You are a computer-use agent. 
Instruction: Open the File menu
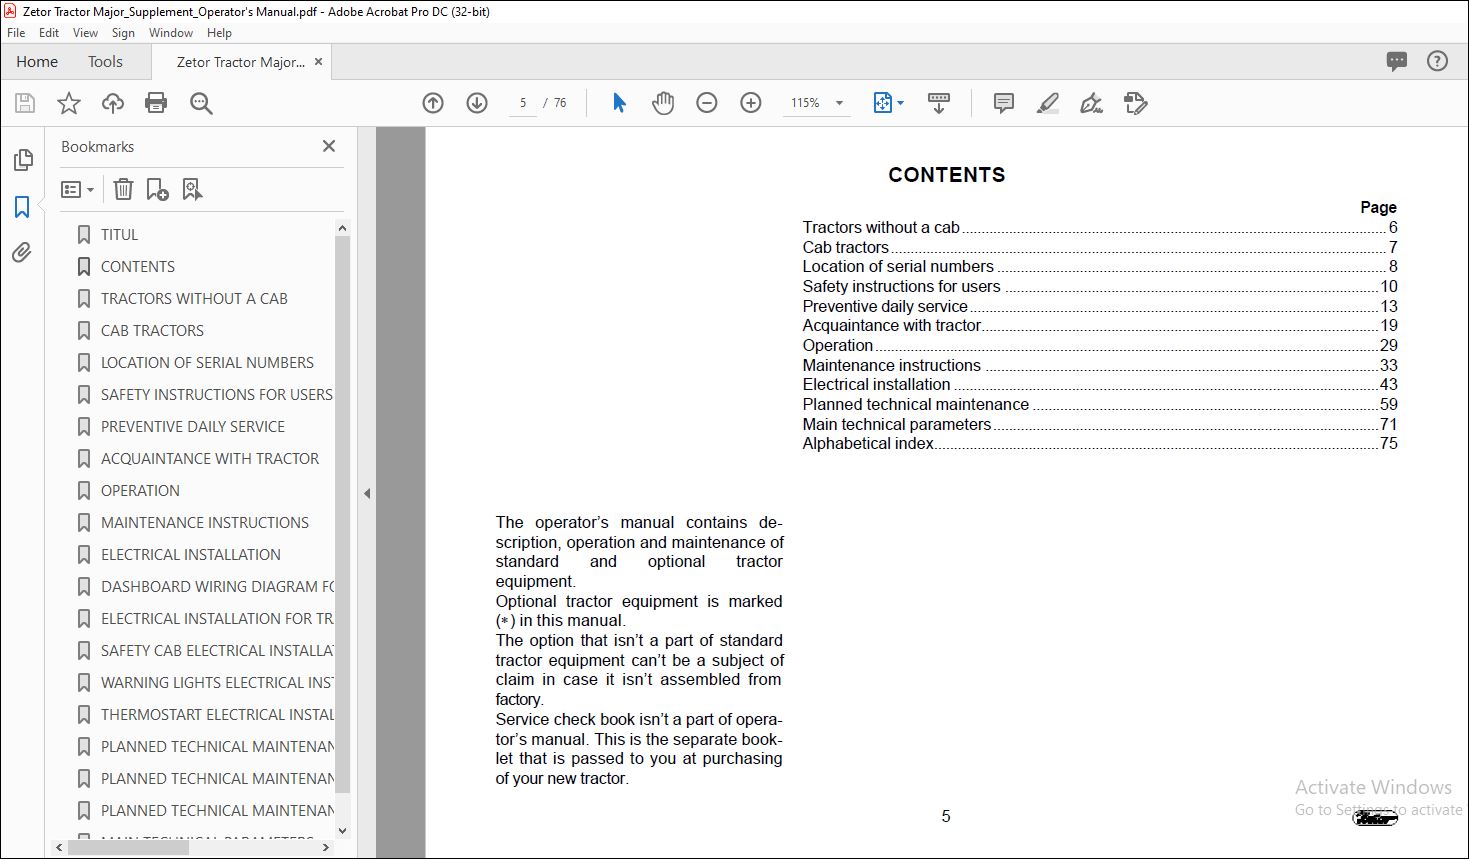pyautogui.click(x=16, y=33)
